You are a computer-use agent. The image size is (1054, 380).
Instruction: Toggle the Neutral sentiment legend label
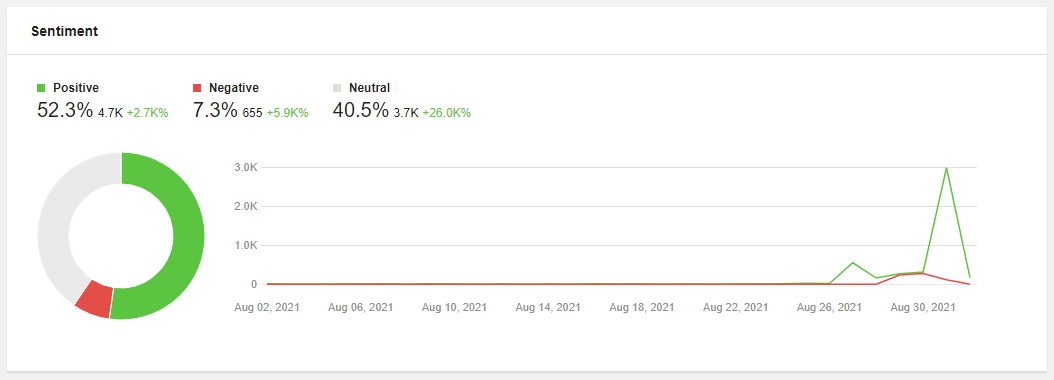click(x=370, y=87)
